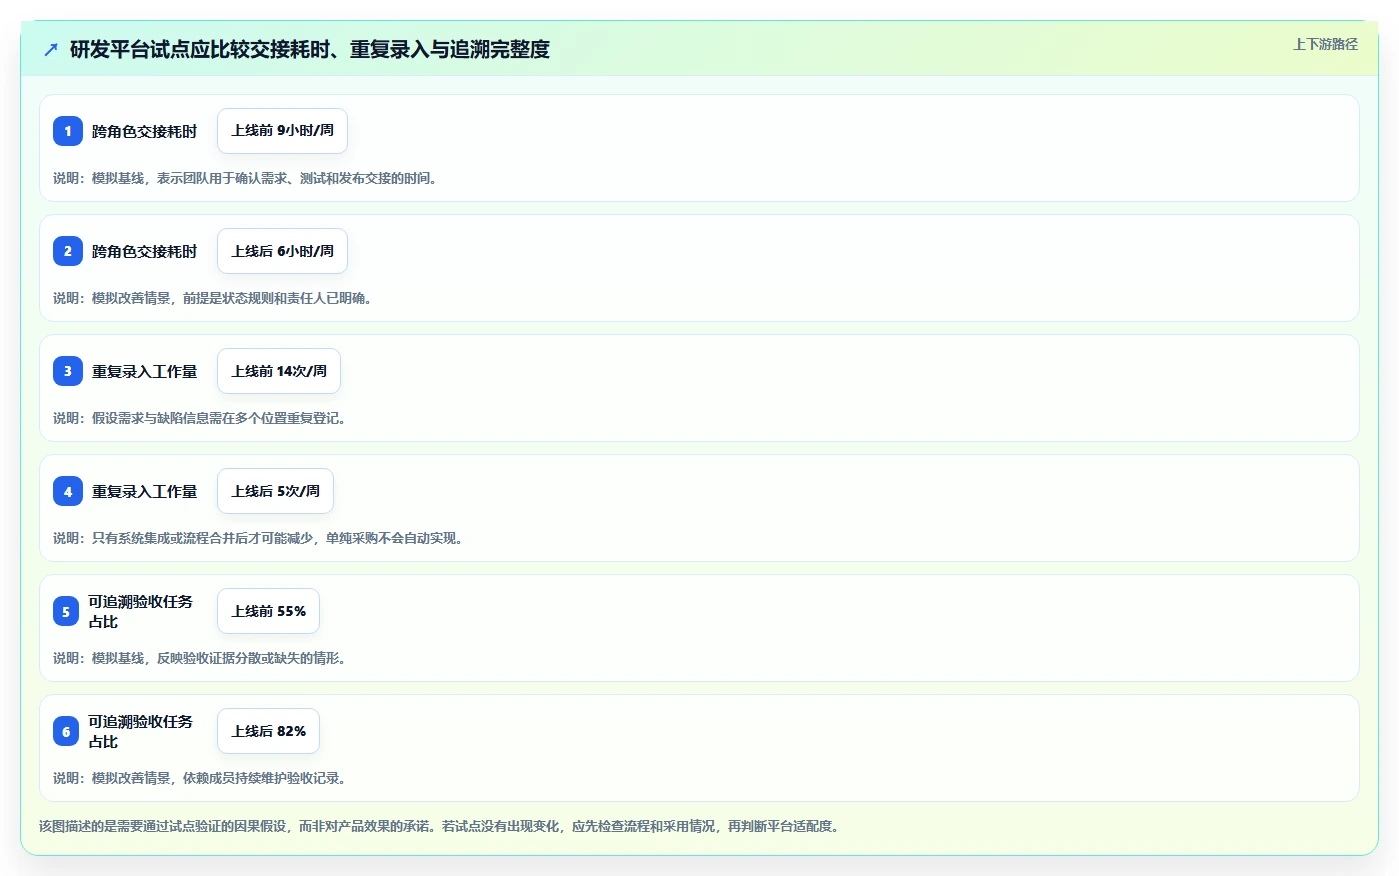The width and height of the screenshot is (1399, 876).
Task: Click the note 说明:假设需求与缺陷信息需在多个位置重复登记
Action: coord(202,418)
